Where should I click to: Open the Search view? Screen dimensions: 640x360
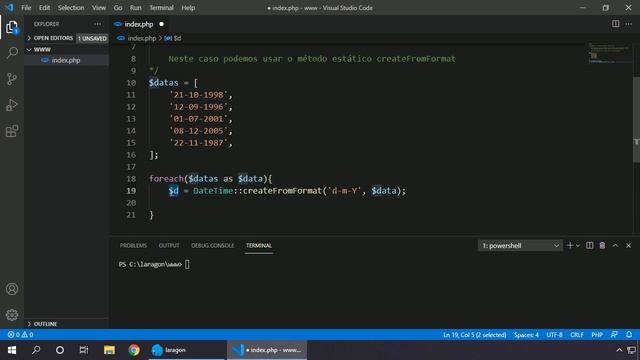click(x=12, y=53)
